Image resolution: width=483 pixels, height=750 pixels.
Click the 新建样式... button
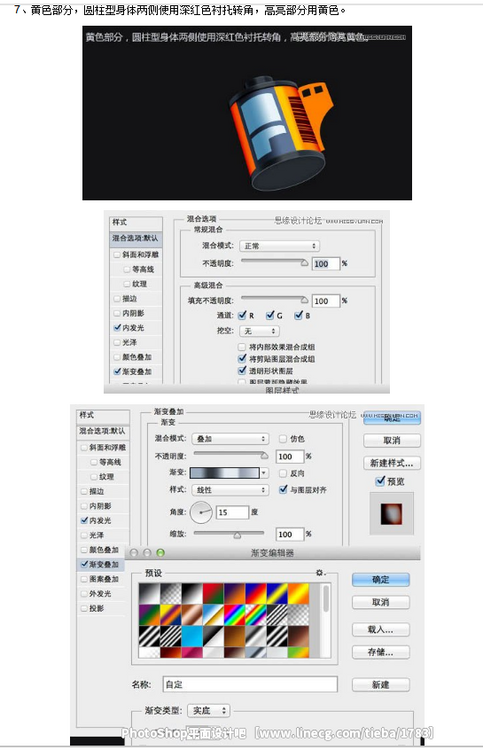point(392,463)
